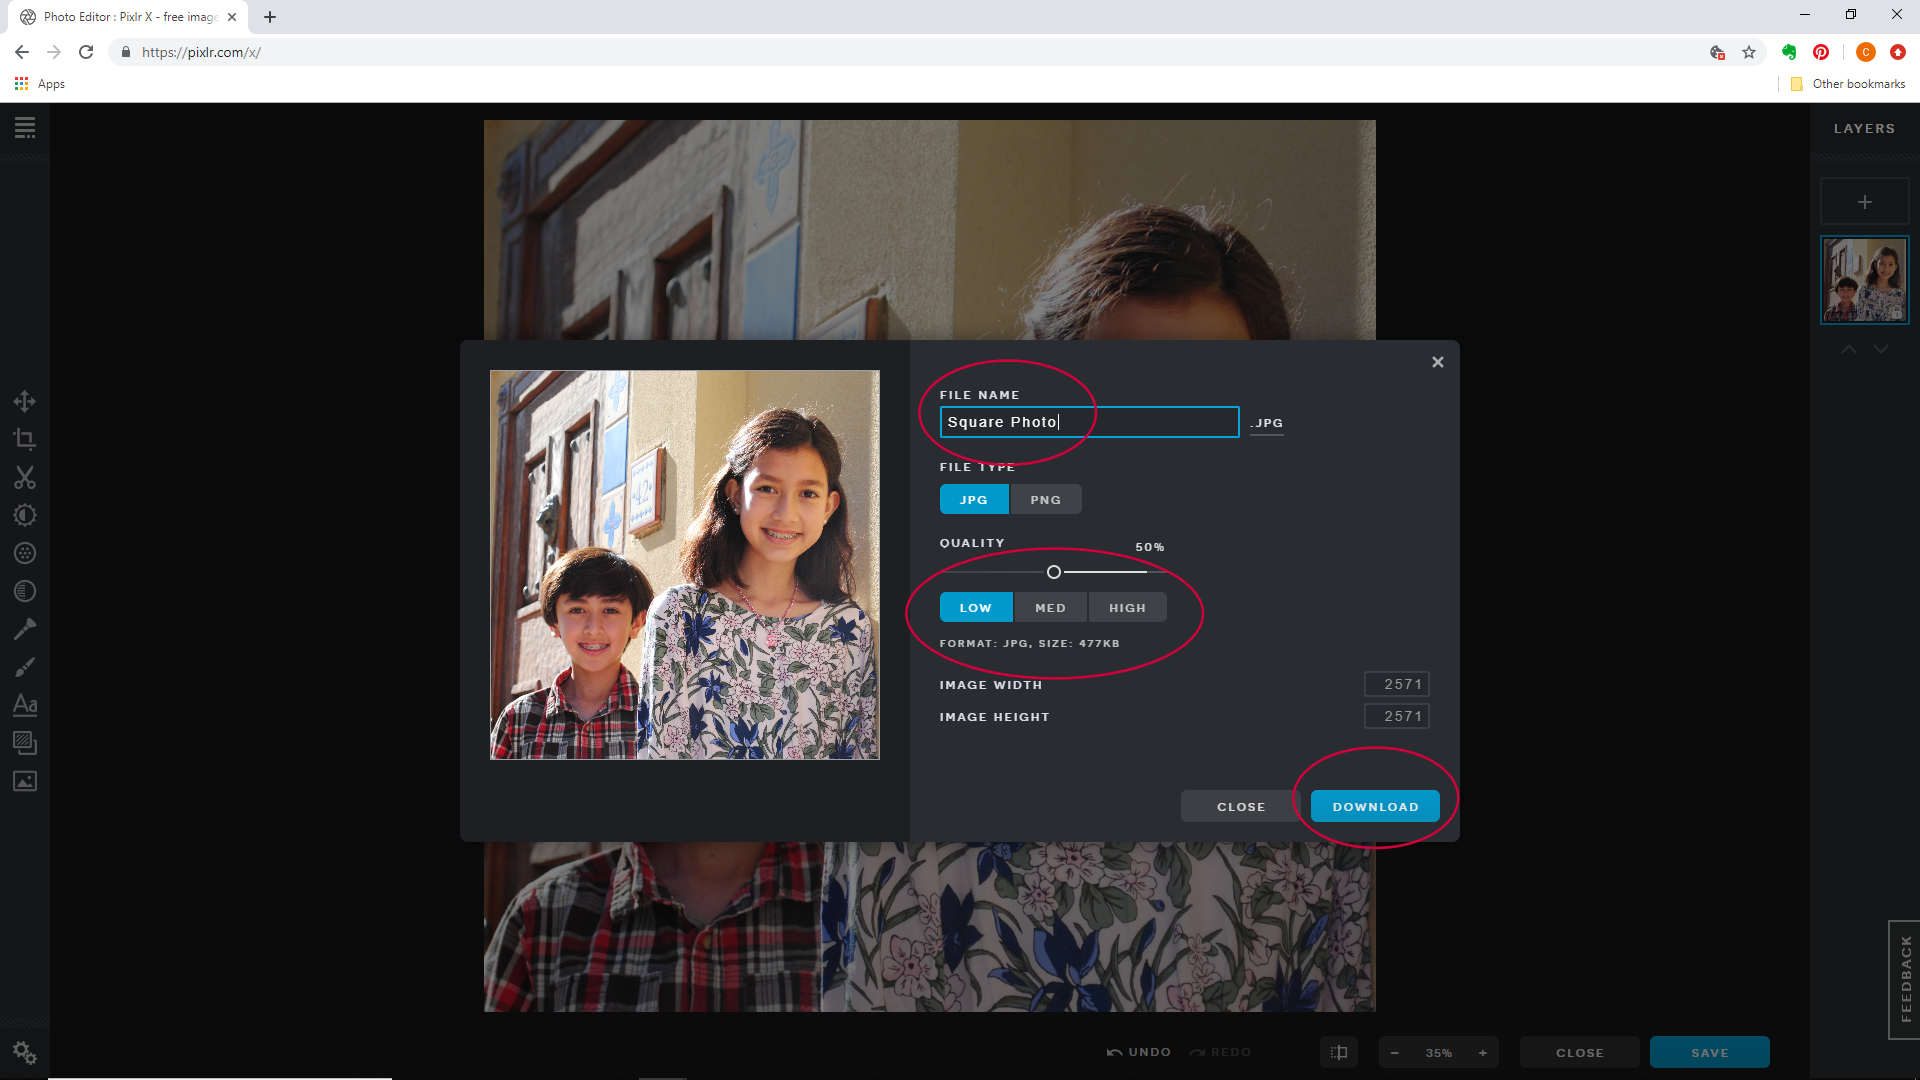
Task: Select LOW quality preset button
Action: coord(975,607)
